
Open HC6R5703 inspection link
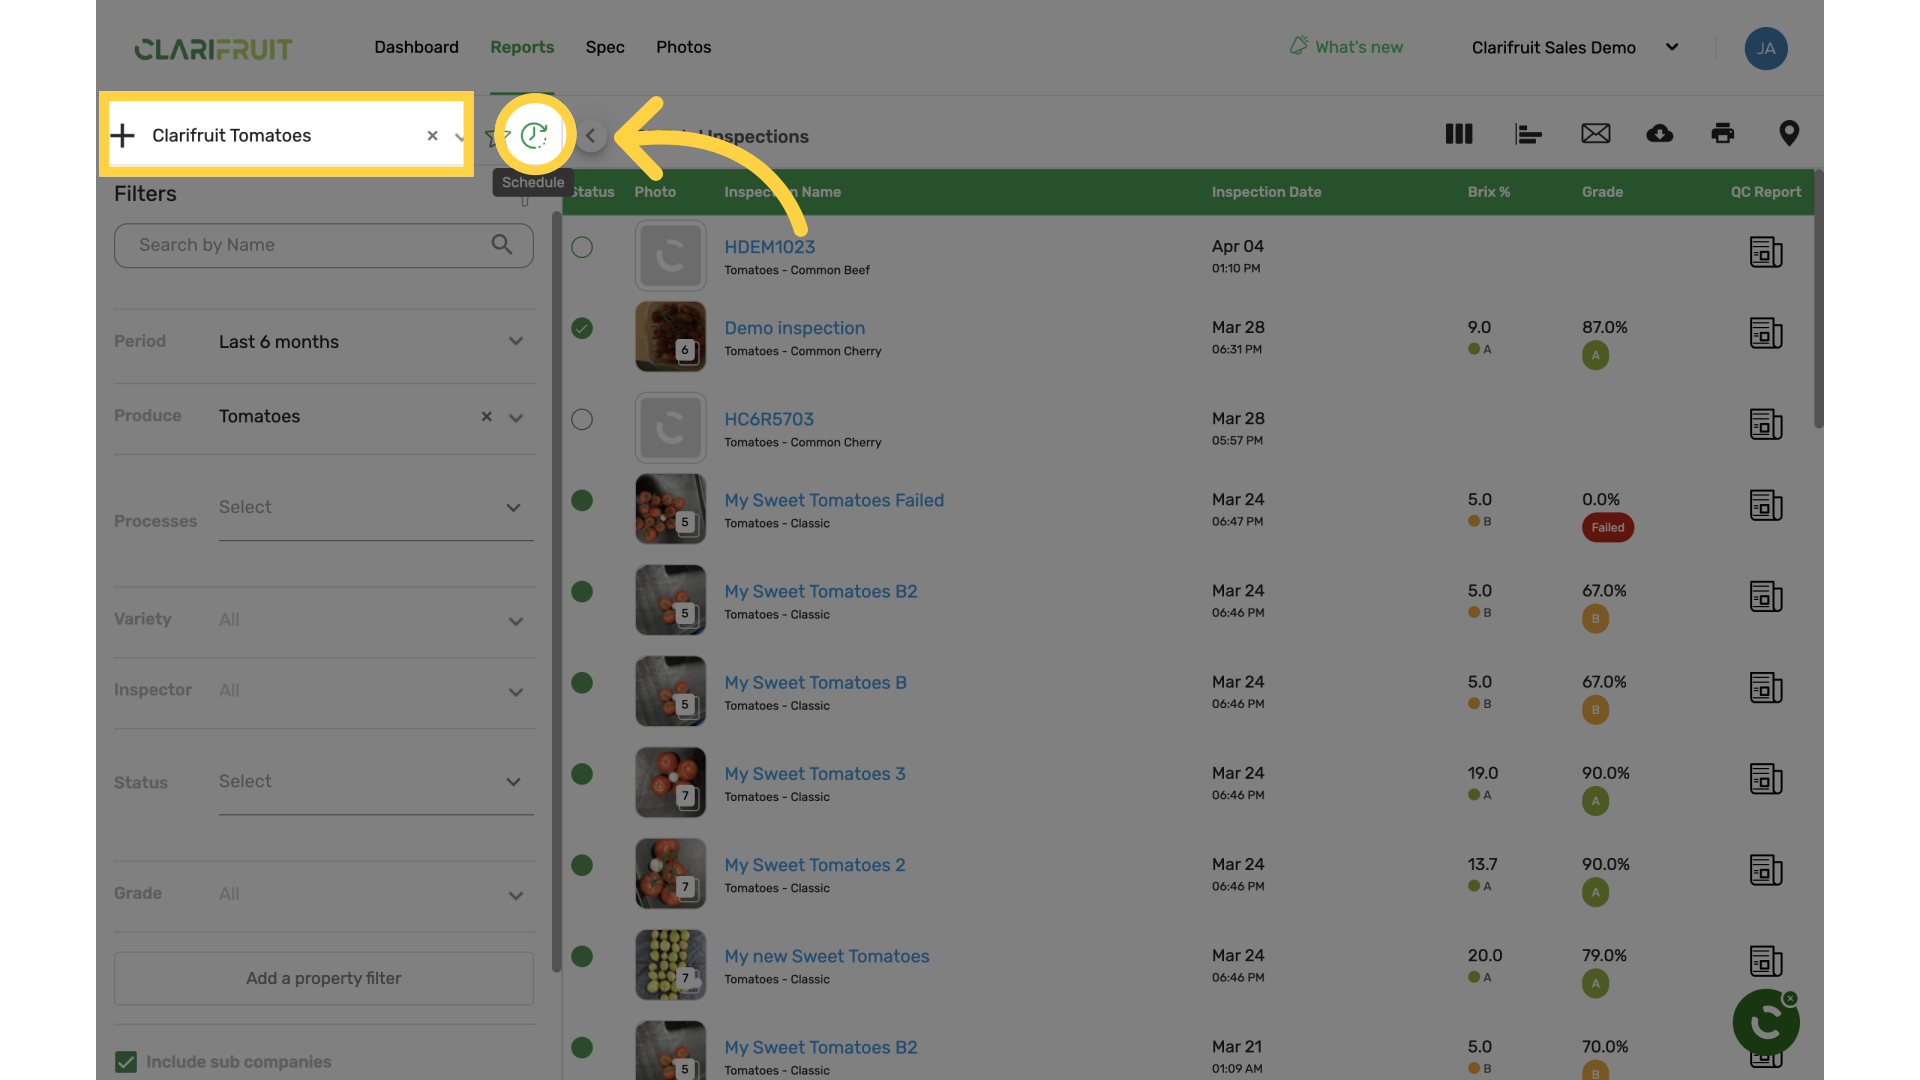[769, 419]
